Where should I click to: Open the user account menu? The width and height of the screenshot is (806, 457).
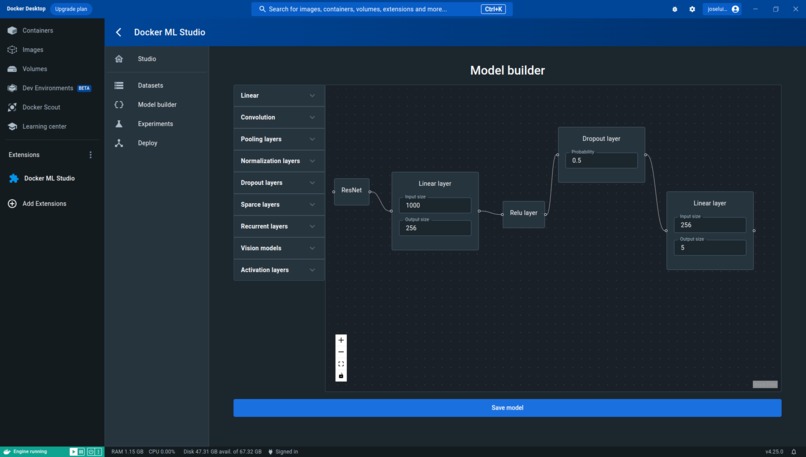(x=723, y=9)
